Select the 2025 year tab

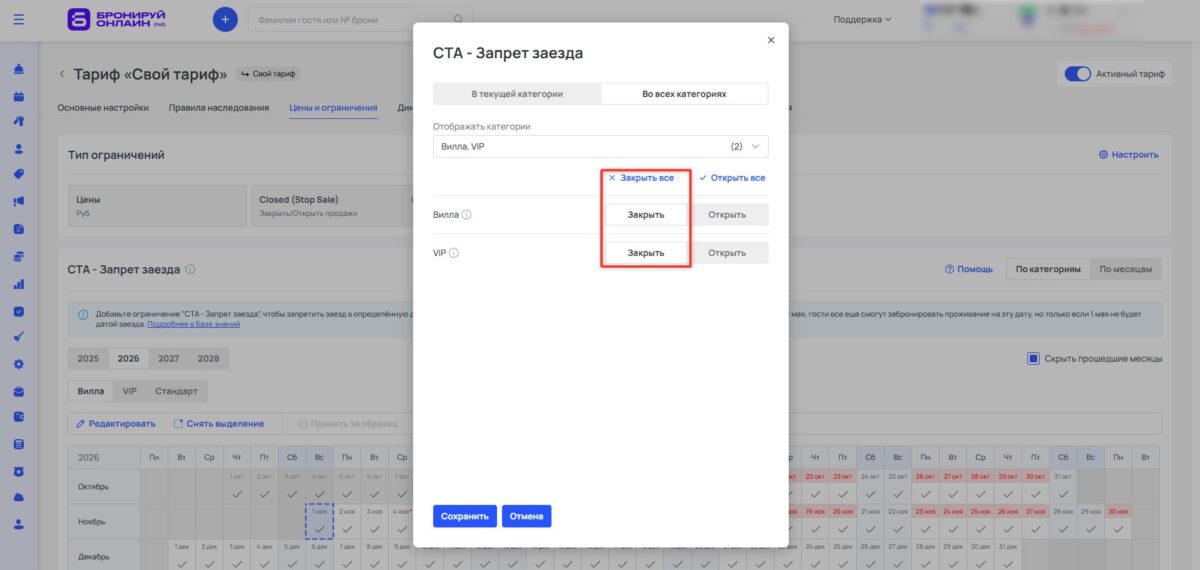[x=88, y=358]
